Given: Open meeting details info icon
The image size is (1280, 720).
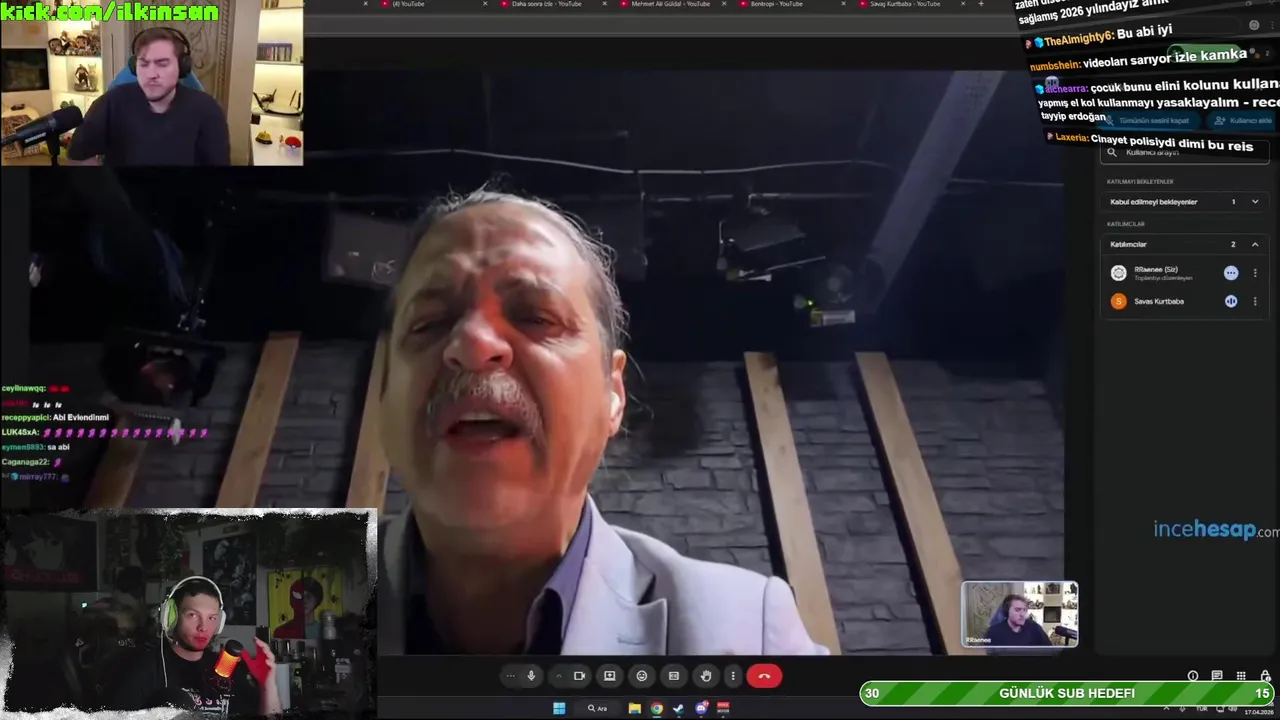Looking at the screenshot, I should [x=1193, y=676].
